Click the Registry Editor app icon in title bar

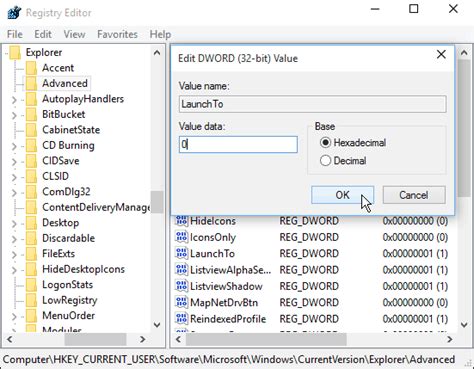[x=14, y=13]
